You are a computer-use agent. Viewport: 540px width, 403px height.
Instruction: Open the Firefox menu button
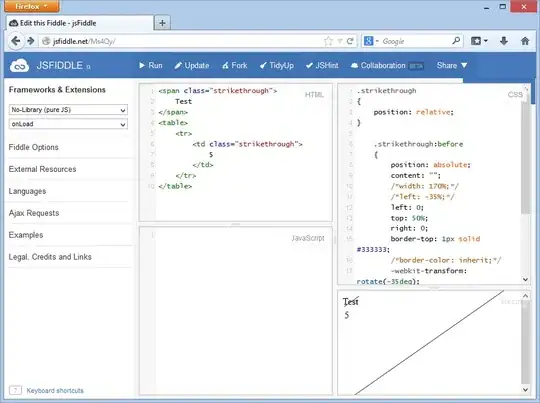click(x=31, y=6)
